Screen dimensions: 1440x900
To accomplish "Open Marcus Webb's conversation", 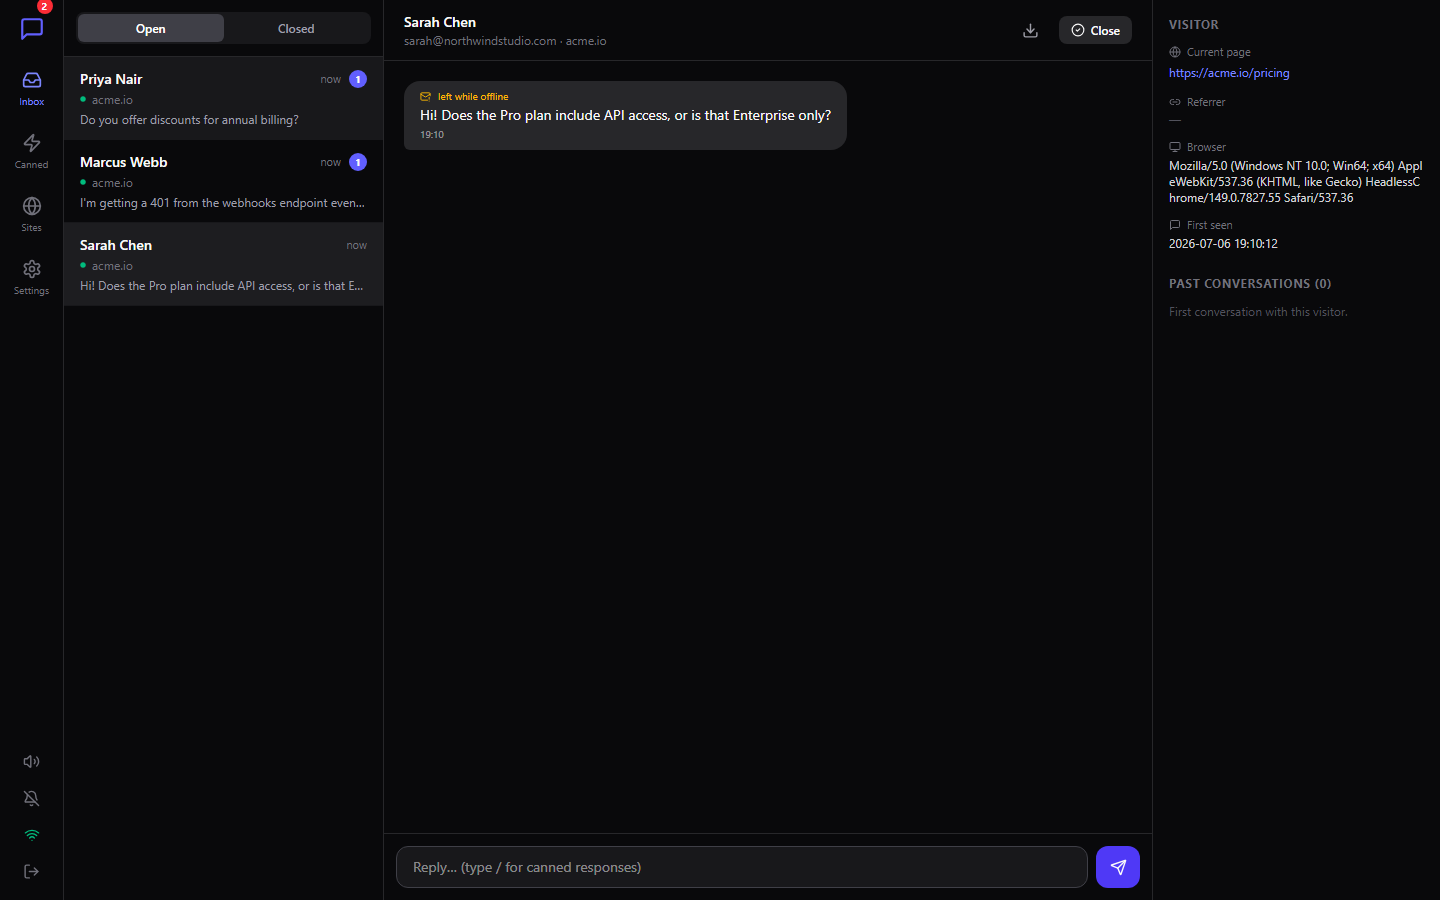I will pyautogui.click(x=223, y=181).
